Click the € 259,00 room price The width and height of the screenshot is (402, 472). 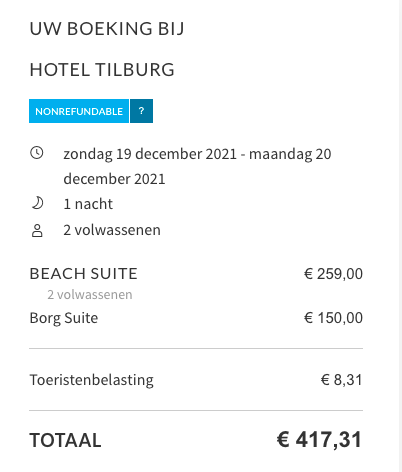333,274
